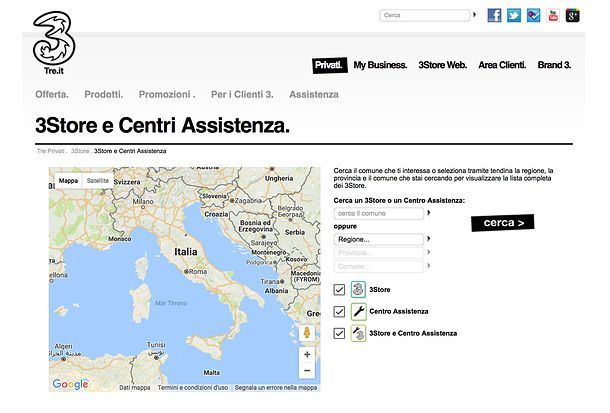This screenshot has height=413, width=610.
Task: Click 3Store breadcrumb link
Action: click(80, 151)
